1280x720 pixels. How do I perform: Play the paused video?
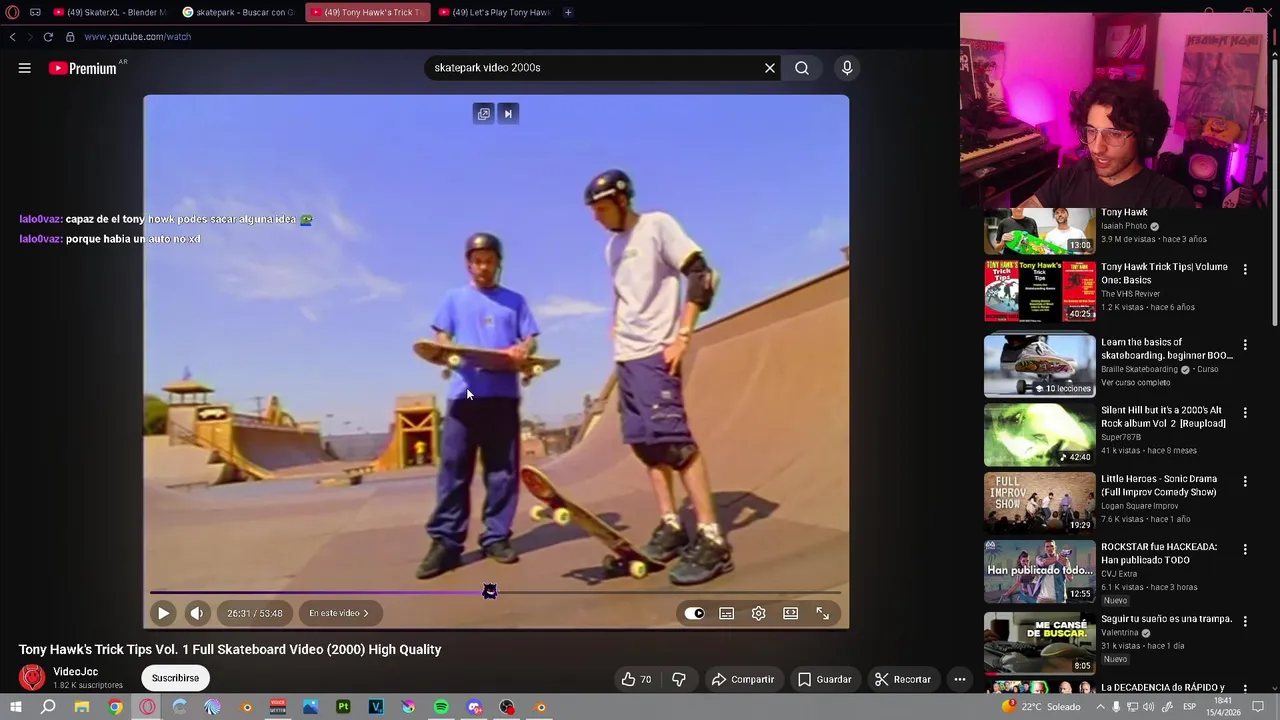point(163,613)
